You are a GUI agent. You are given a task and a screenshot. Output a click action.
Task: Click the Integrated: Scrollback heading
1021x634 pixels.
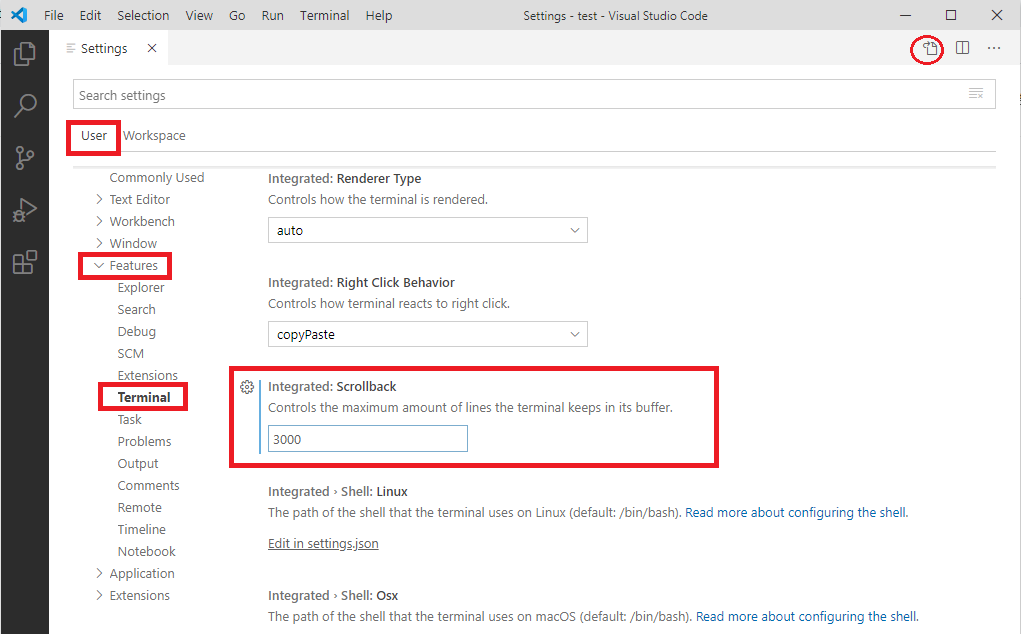[332, 387]
